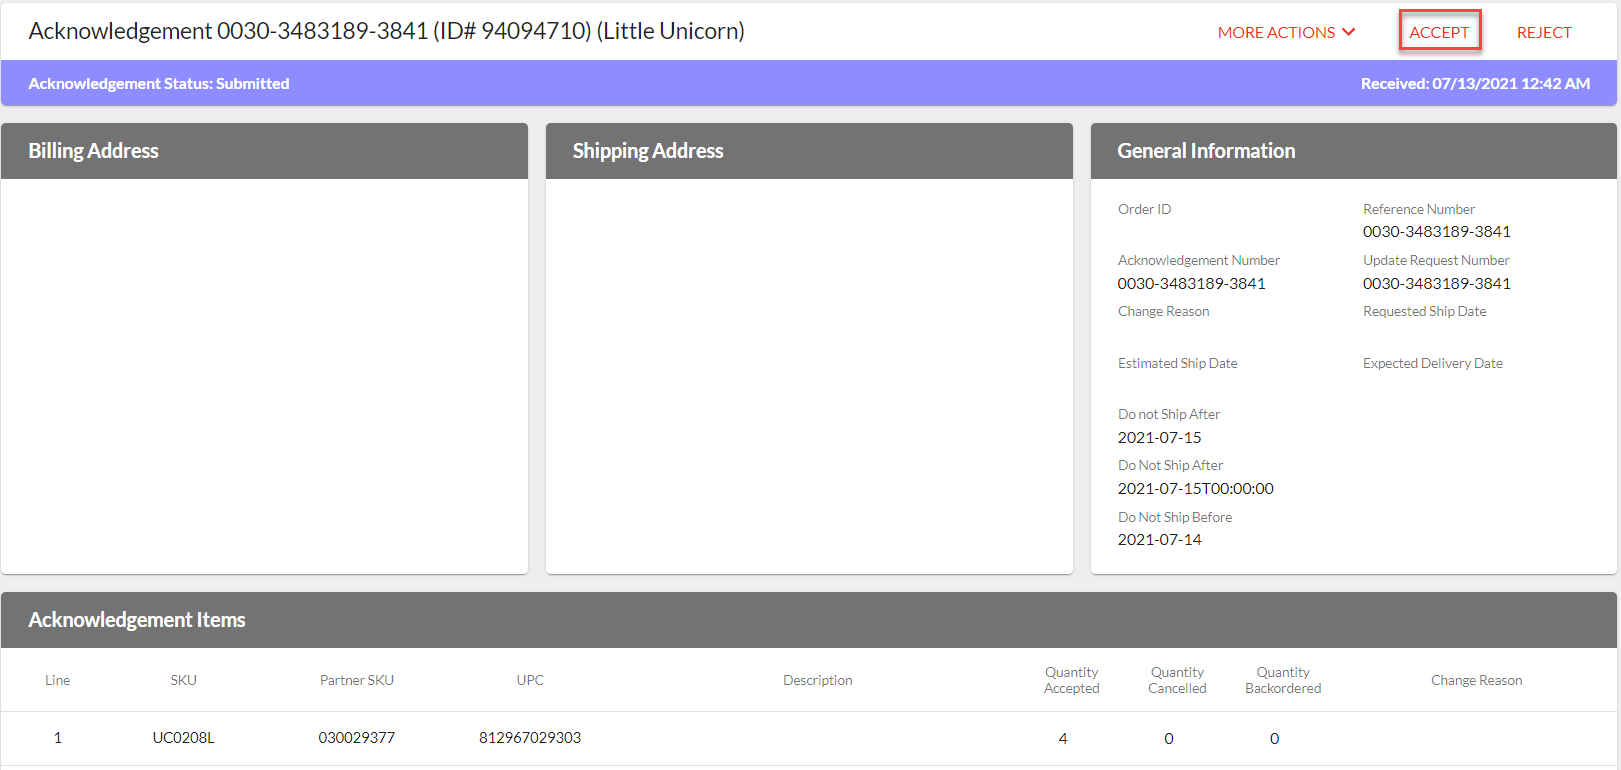The width and height of the screenshot is (1621, 770).
Task: Click the Partner SKU column header
Action: (357, 680)
